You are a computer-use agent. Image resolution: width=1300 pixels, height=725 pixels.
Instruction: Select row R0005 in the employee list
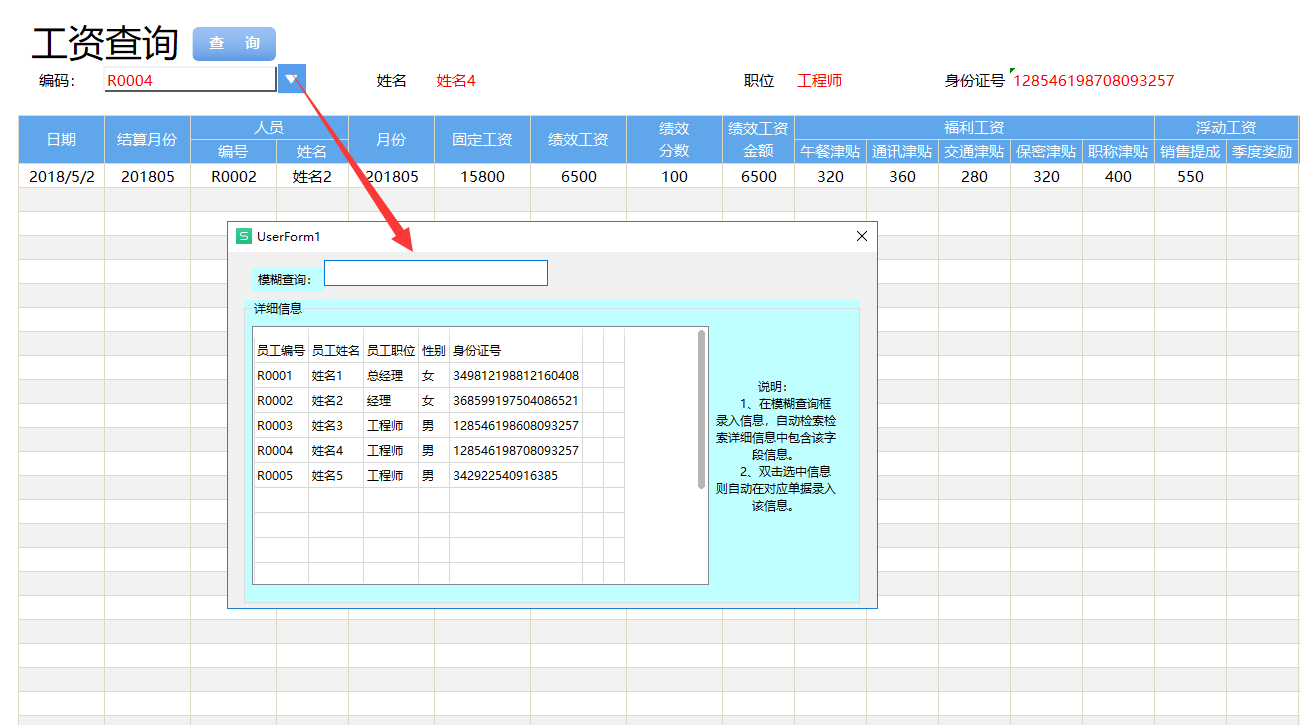point(439,476)
